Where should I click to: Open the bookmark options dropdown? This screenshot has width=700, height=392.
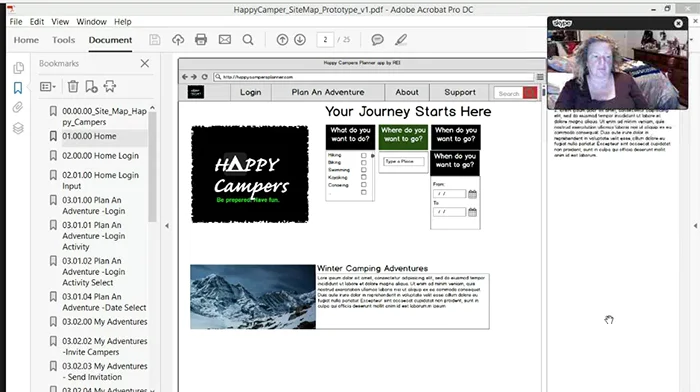pos(48,87)
